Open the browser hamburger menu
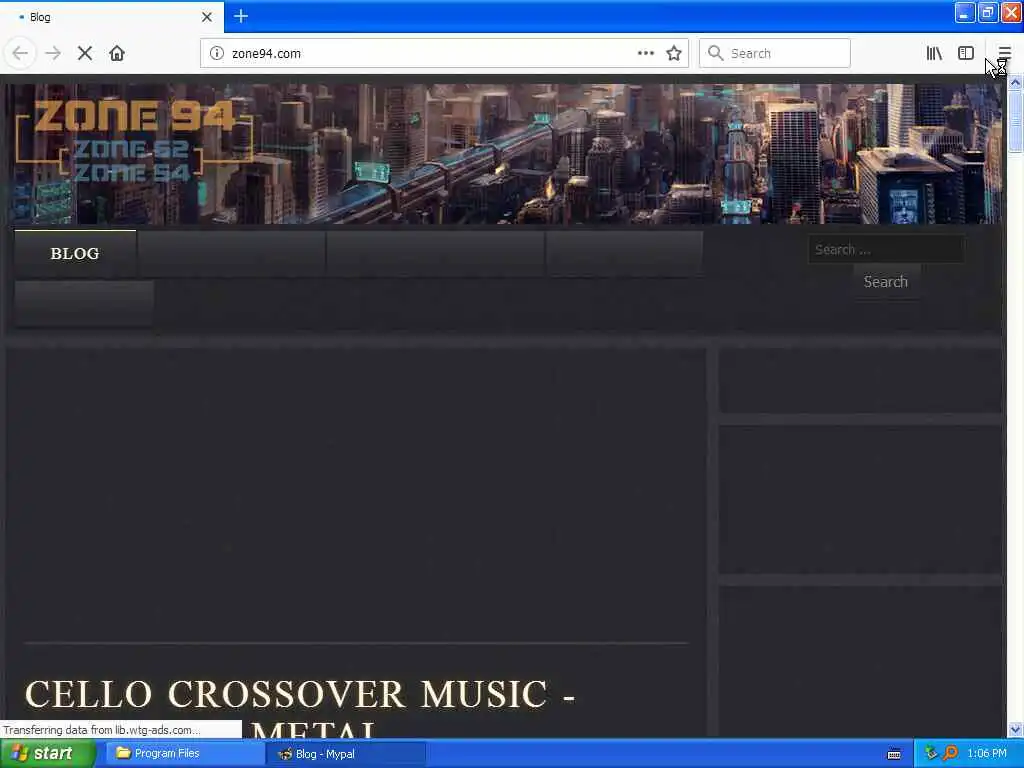 pos(1004,53)
